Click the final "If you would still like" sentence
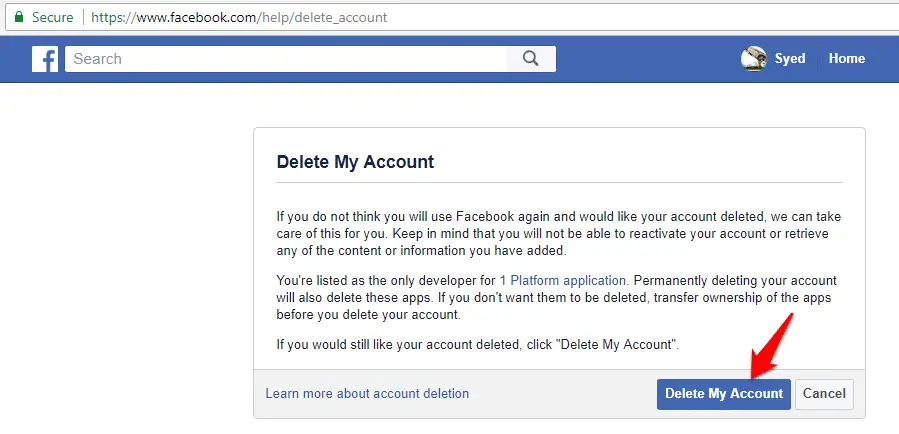 pyautogui.click(x=478, y=345)
